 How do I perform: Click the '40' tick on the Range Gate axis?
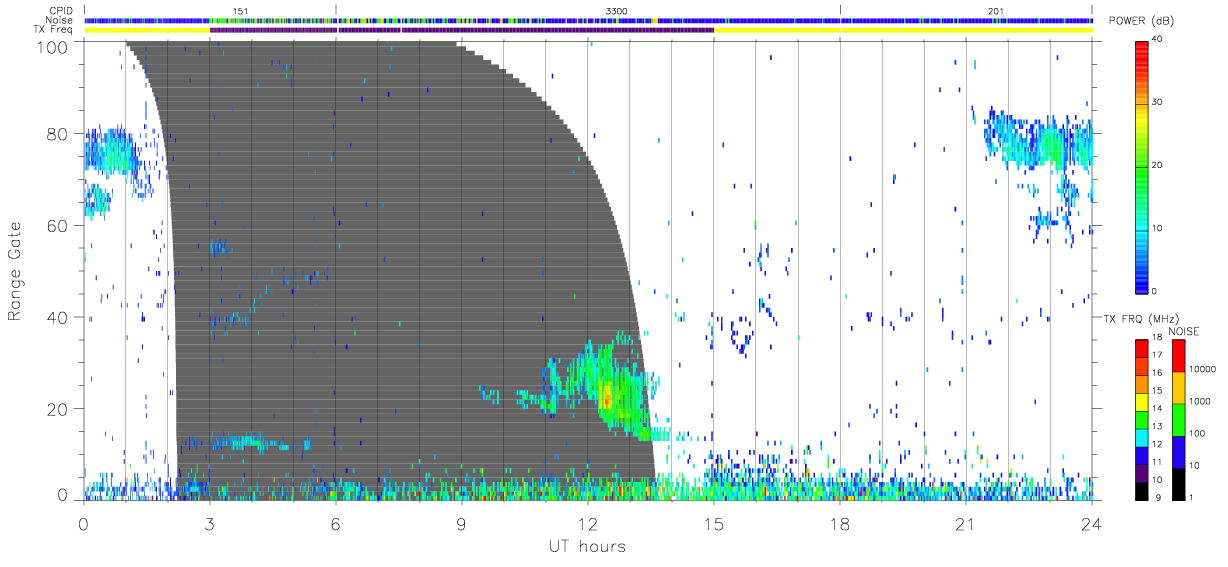point(59,317)
